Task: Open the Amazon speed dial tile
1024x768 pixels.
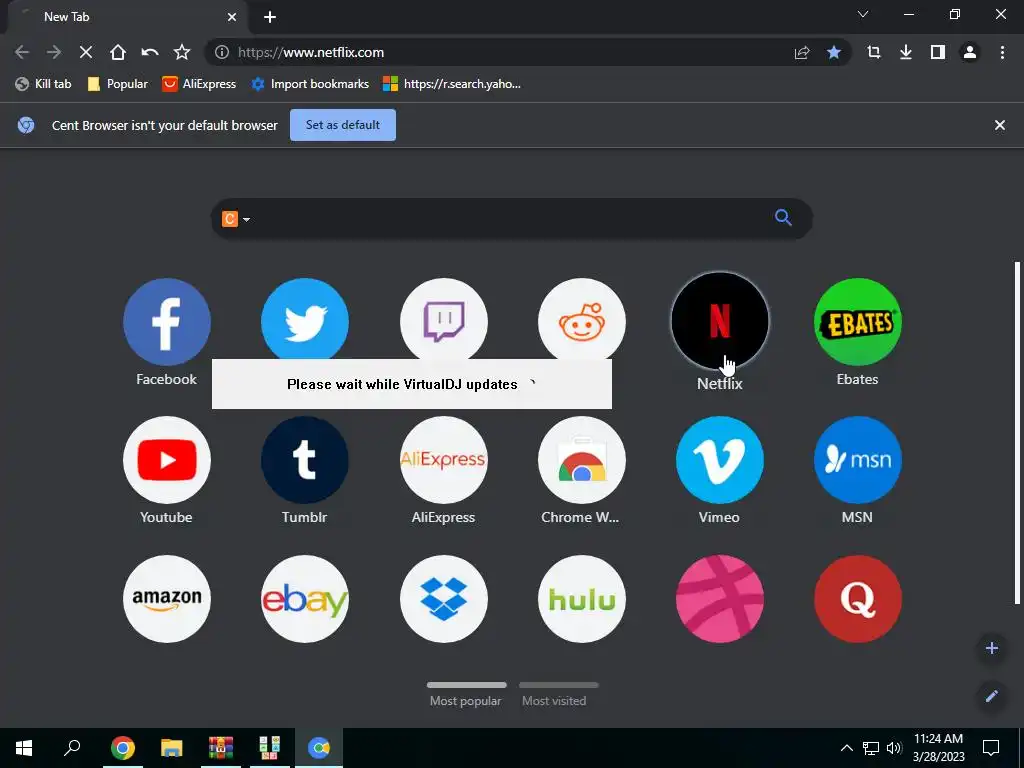Action: pos(167,599)
